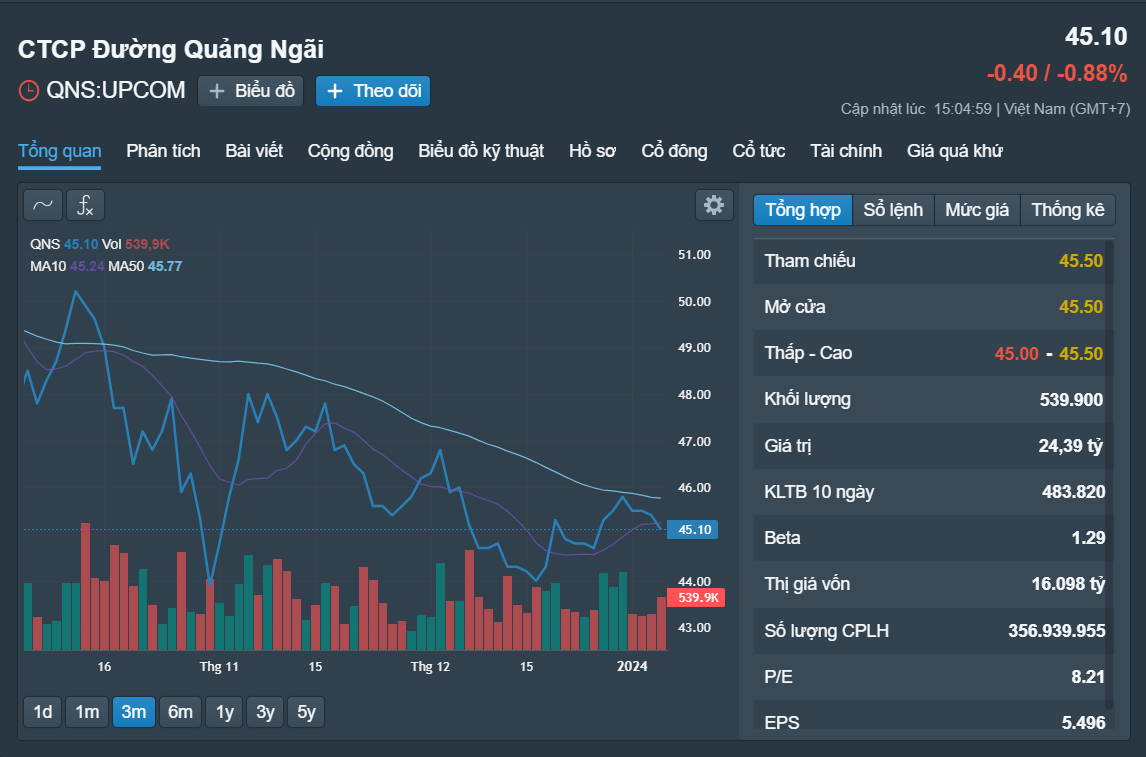The height and width of the screenshot is (757, 1146).
Task: Click the Beta value 1.29
Action: point(1088,538)
